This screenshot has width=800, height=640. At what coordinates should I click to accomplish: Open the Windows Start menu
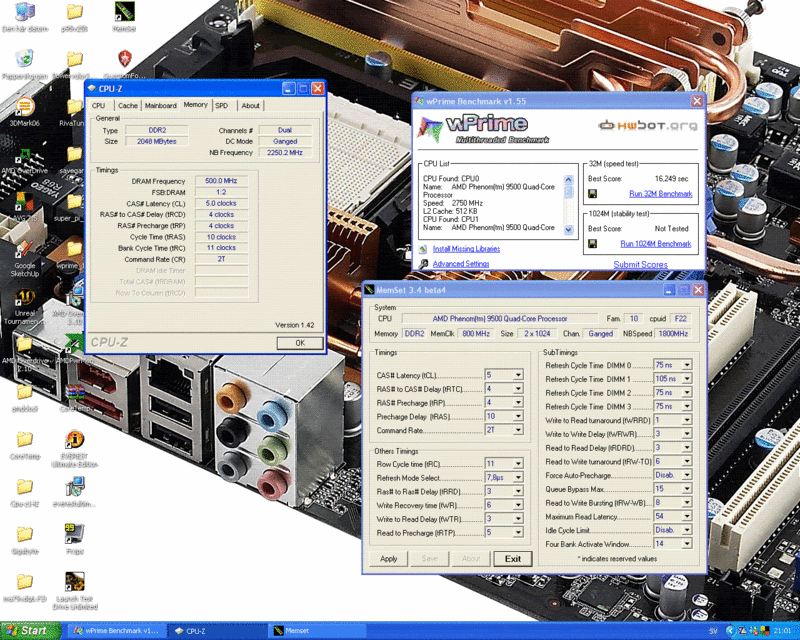(x=31, y=631)
